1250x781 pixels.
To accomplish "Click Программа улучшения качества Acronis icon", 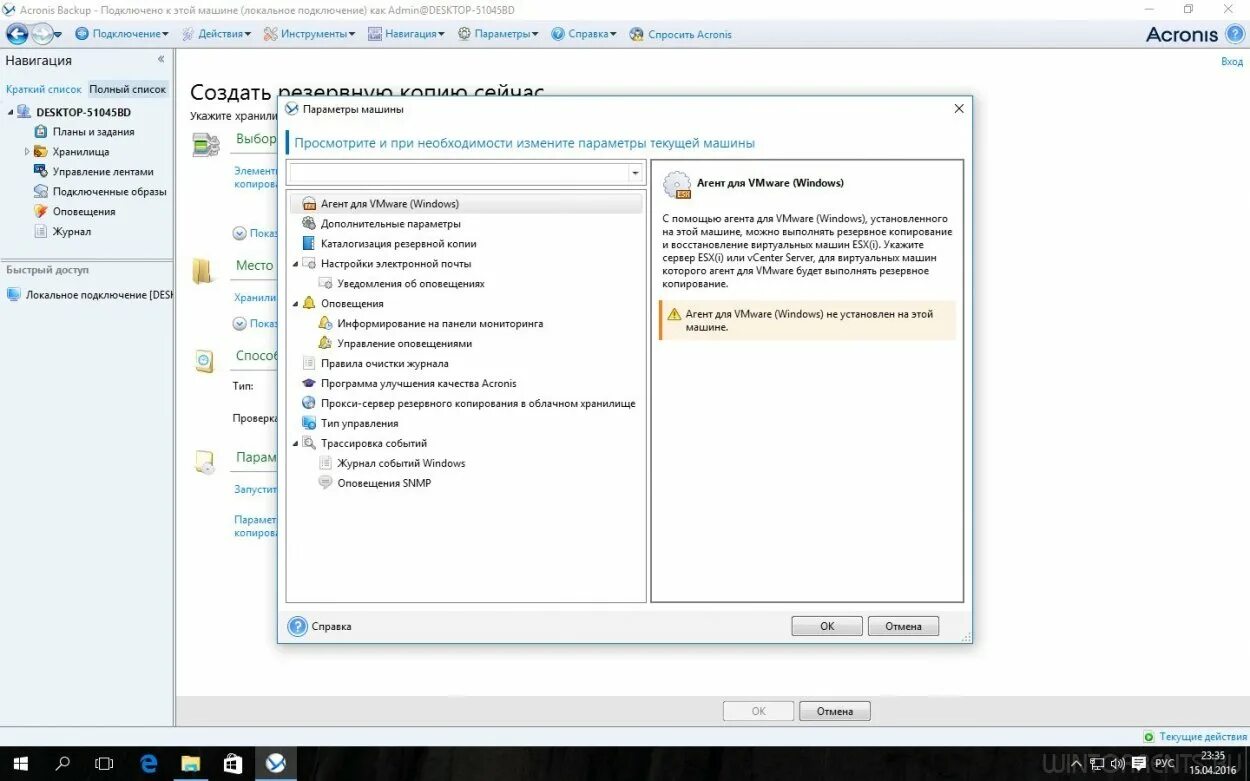I will click(309, 384).
